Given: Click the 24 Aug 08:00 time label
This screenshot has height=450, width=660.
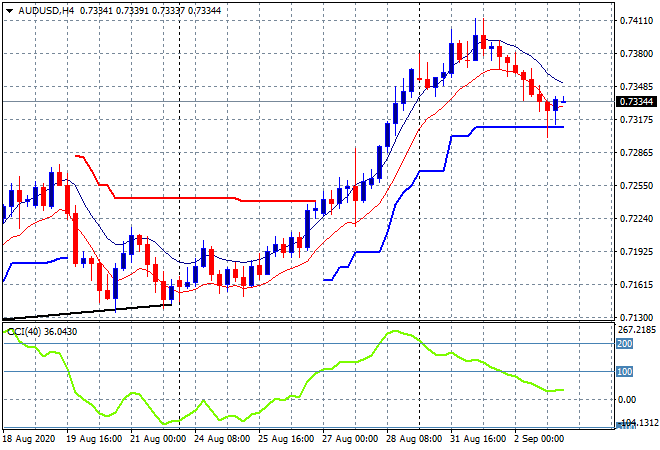Looking at the screenshot, I should point(222,439).
